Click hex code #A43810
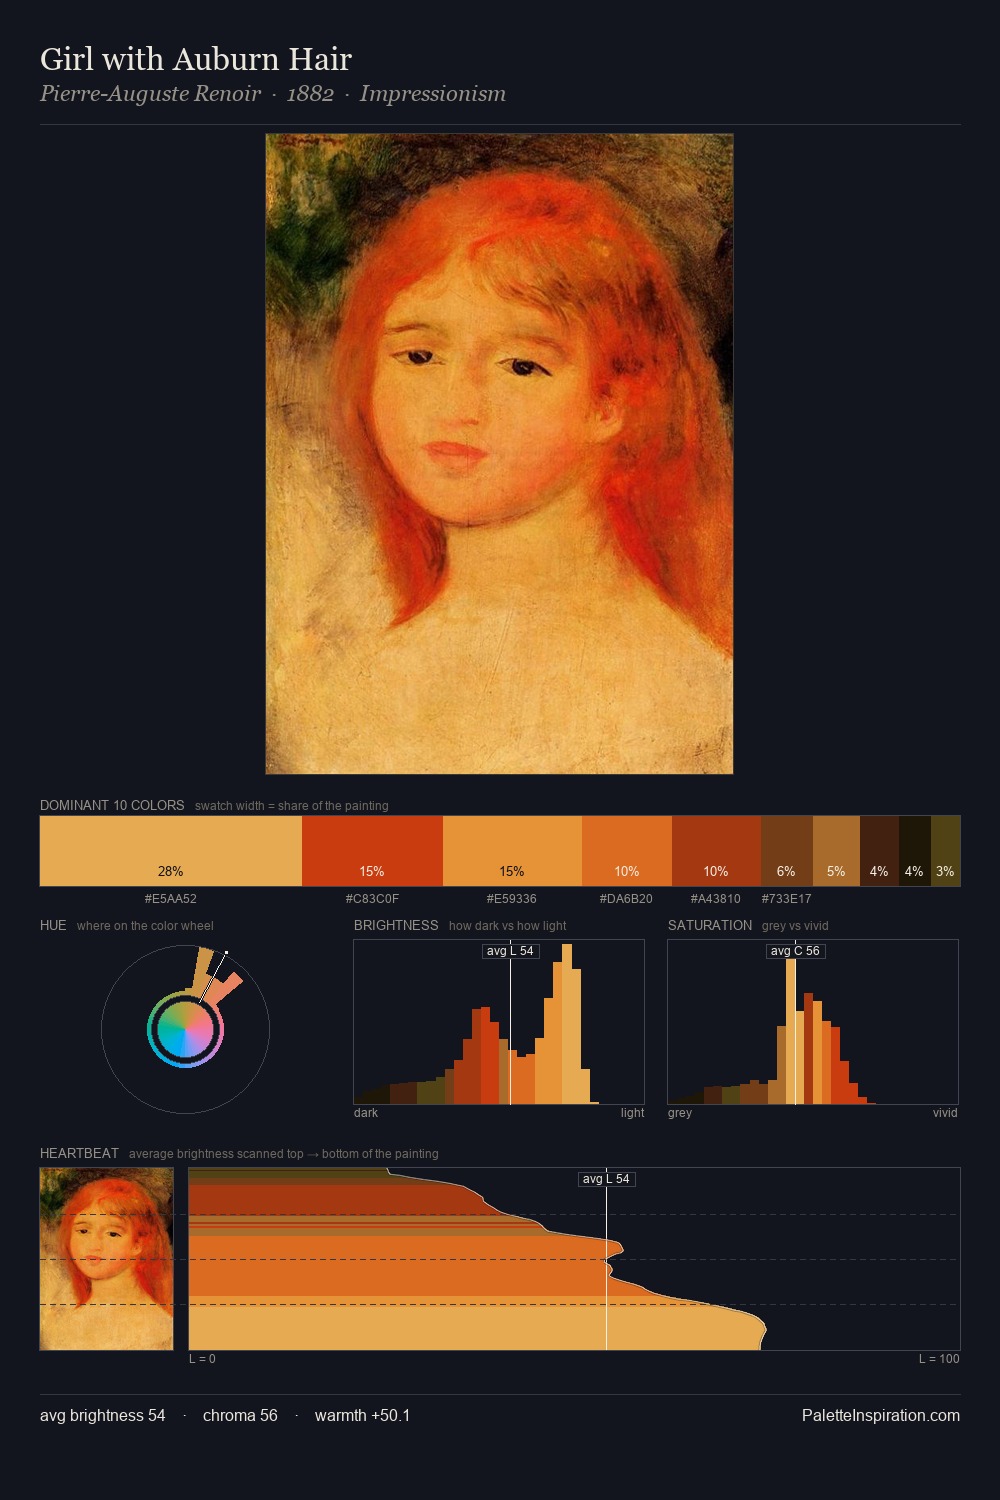1000x1500 pixels. (716, 899)
